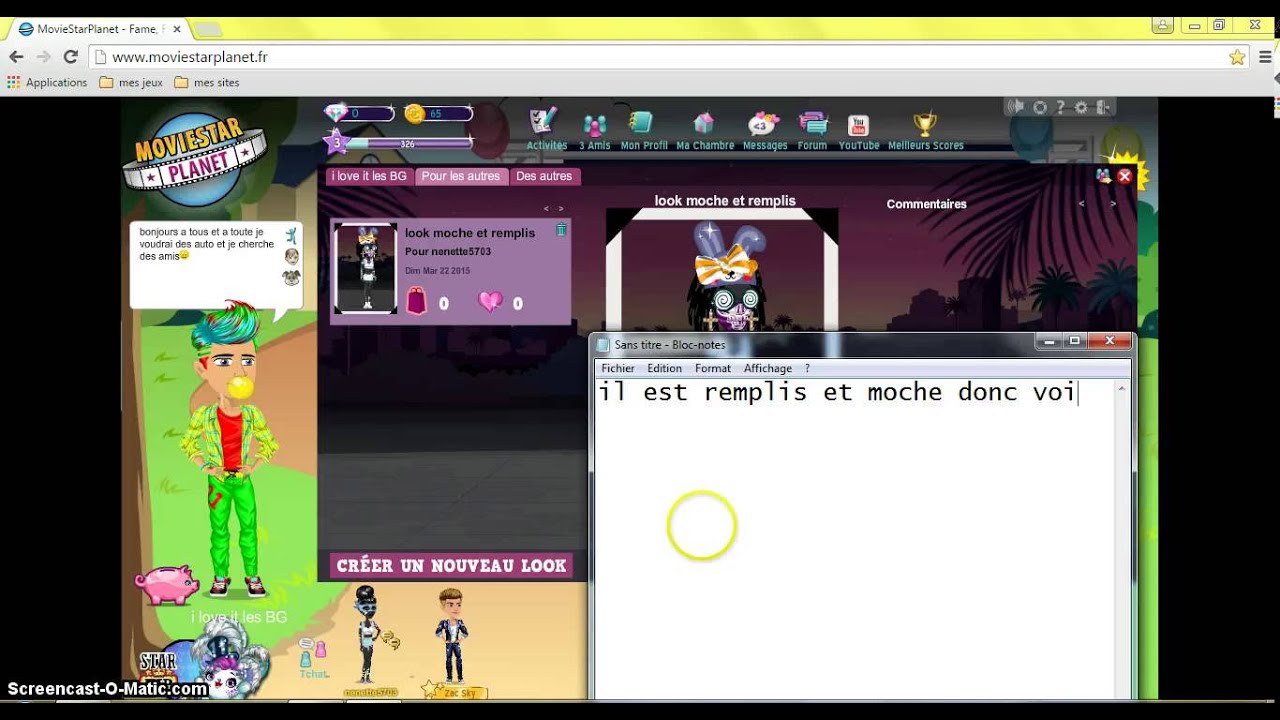Click the pink piggy bank
1280x720 pixels.
coord(167,585)
